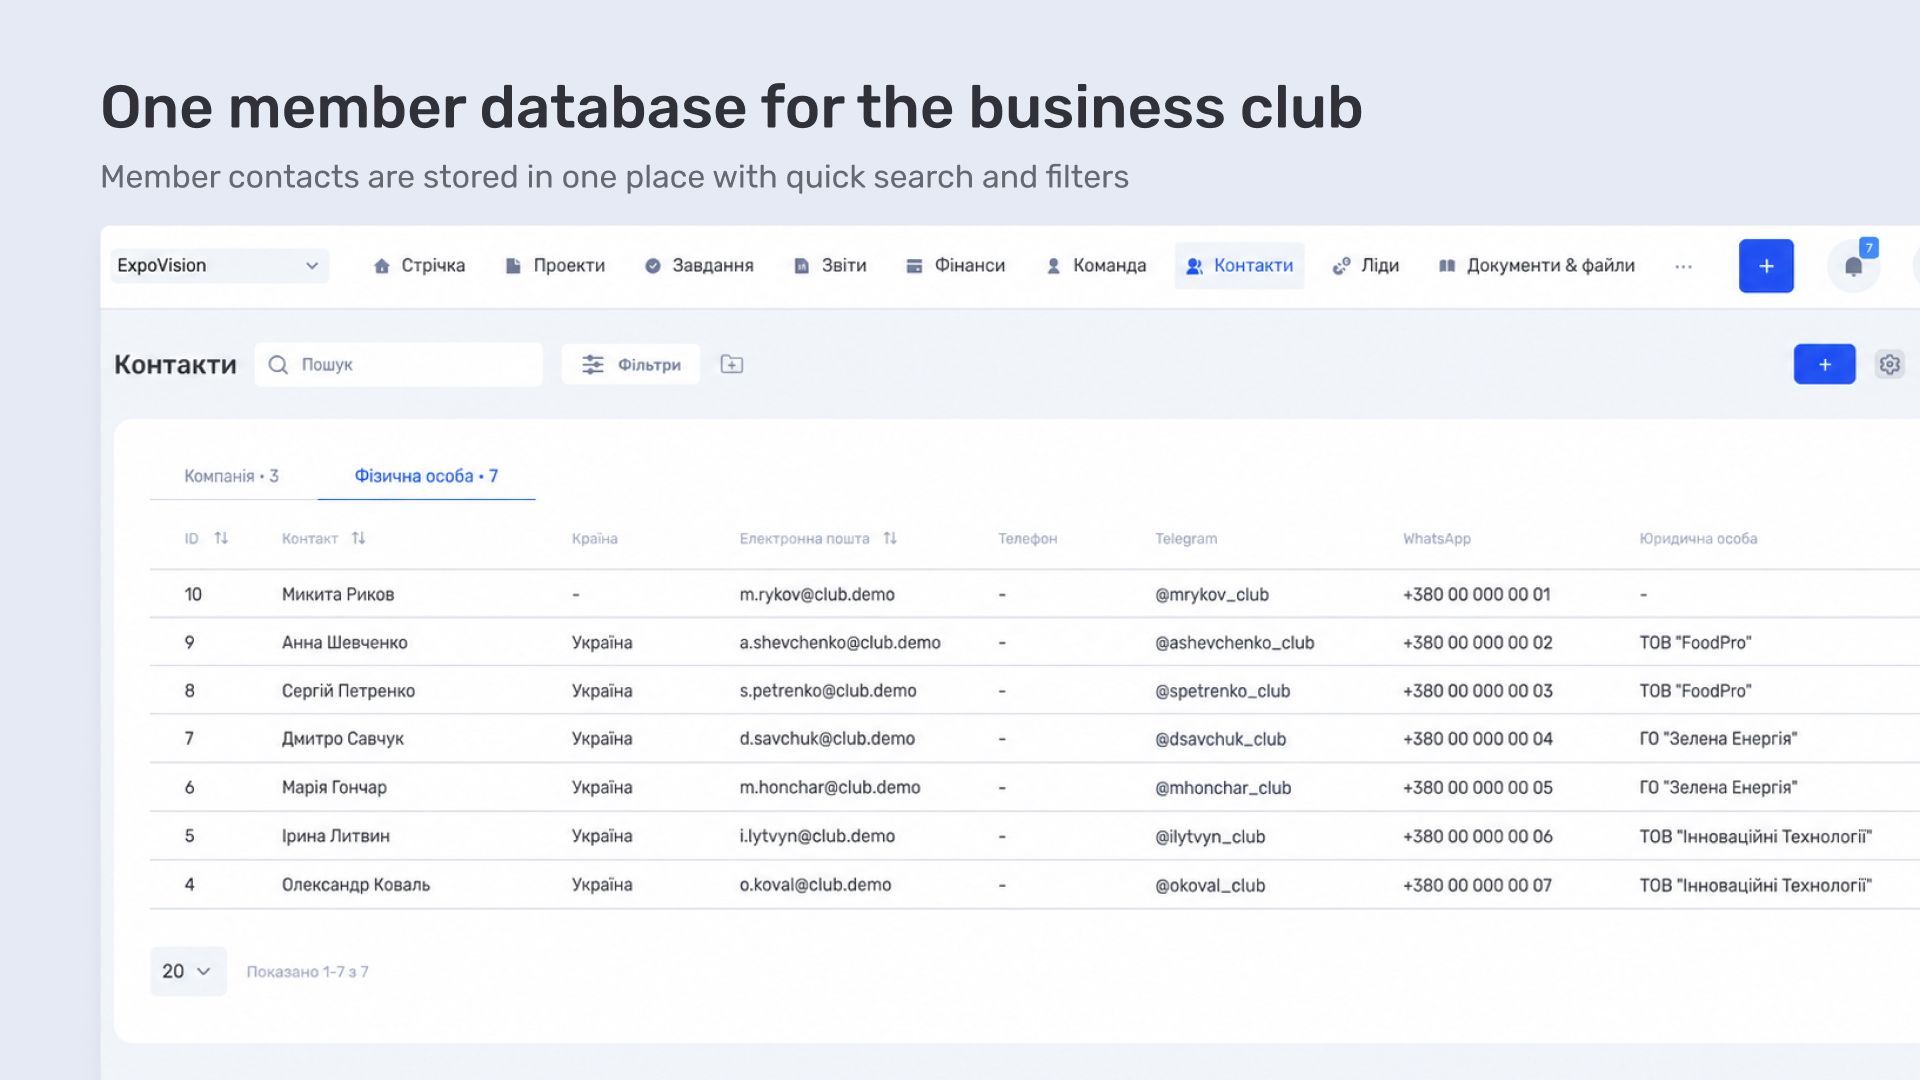Viewport: 1920px width, 1080px height.
Task: Click ТОВ "FoodPro" in Анна Шевченко row
Action: 1695,643
